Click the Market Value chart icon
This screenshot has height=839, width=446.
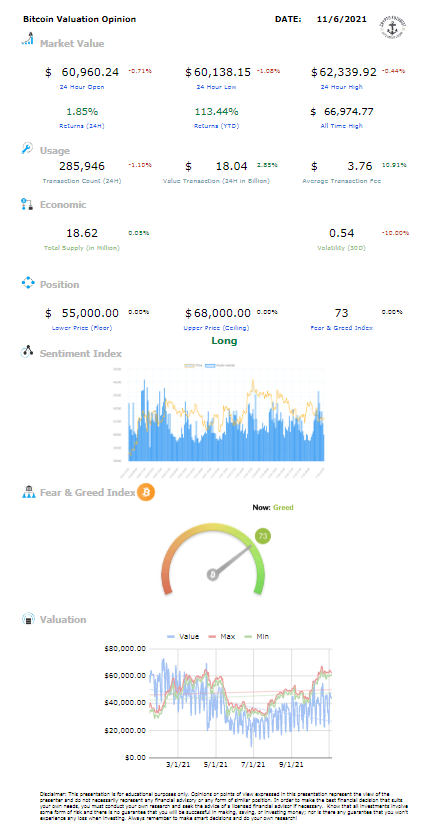point(27,39)
